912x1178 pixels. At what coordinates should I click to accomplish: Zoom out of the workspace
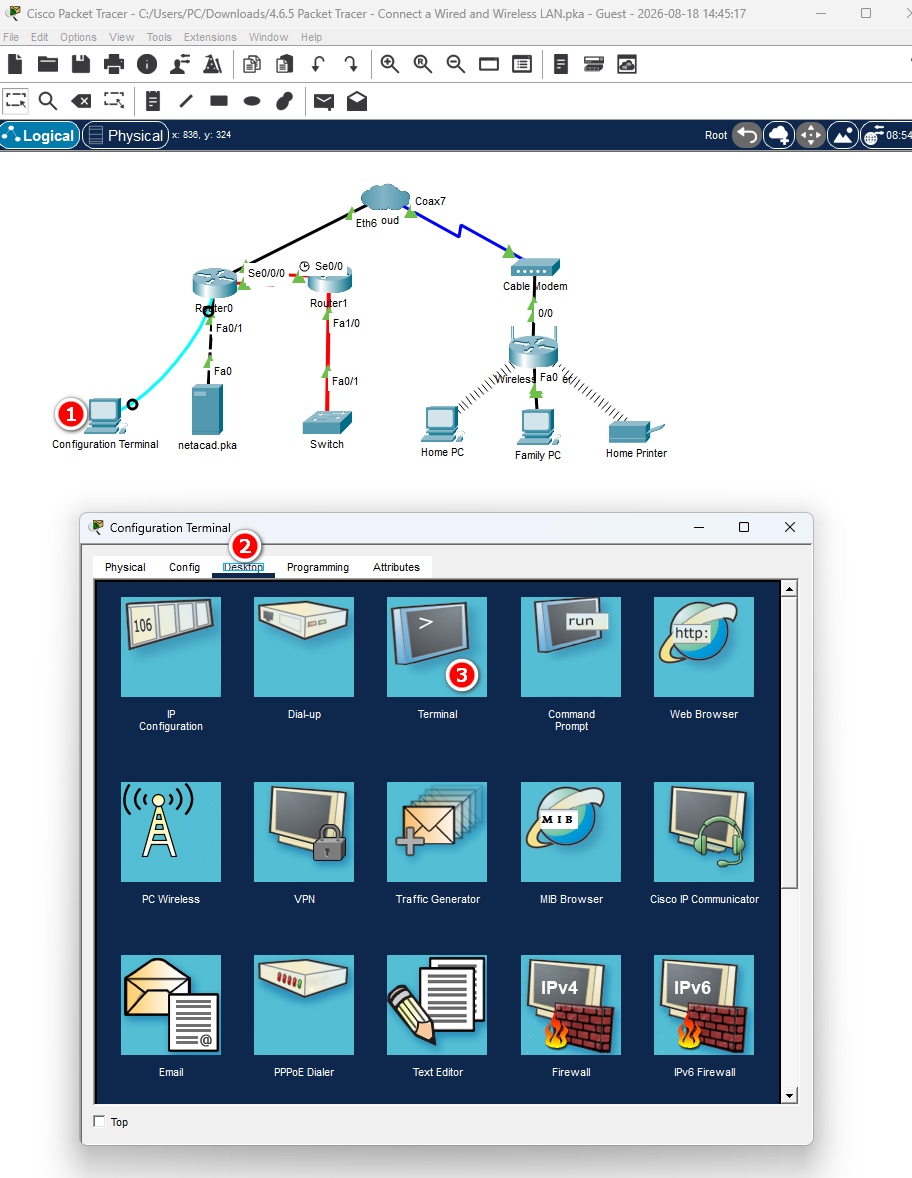pos(456,65)
